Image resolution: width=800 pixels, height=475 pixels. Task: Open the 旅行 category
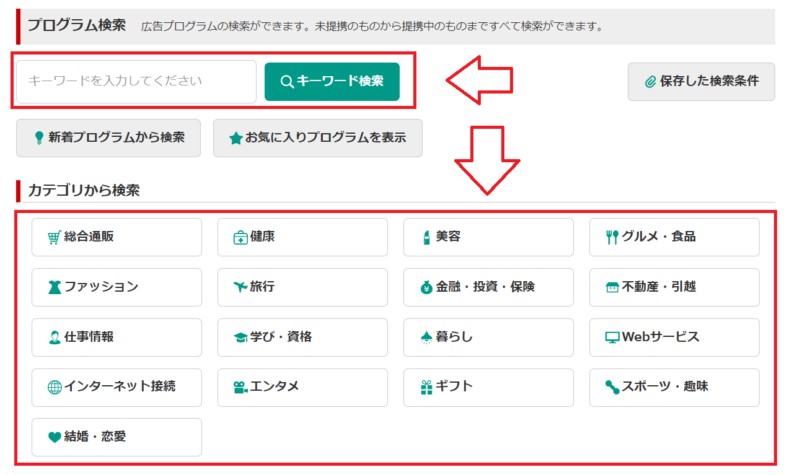point(303,287)
